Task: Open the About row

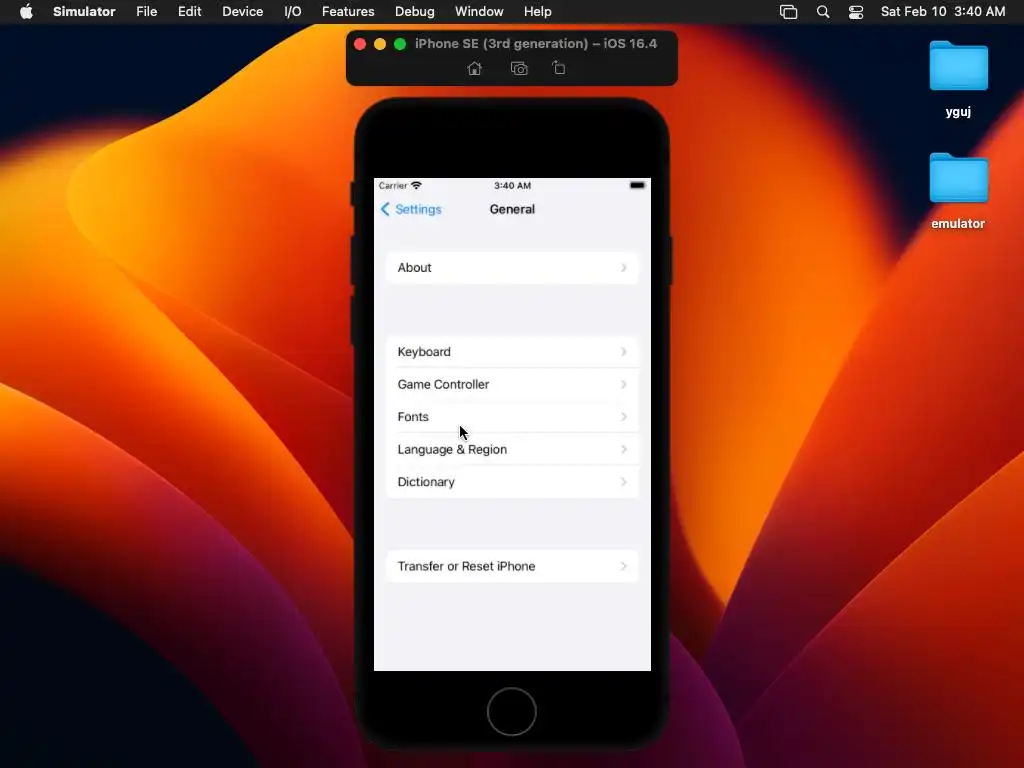Action: pyautogui.click(x=513, y=268)
